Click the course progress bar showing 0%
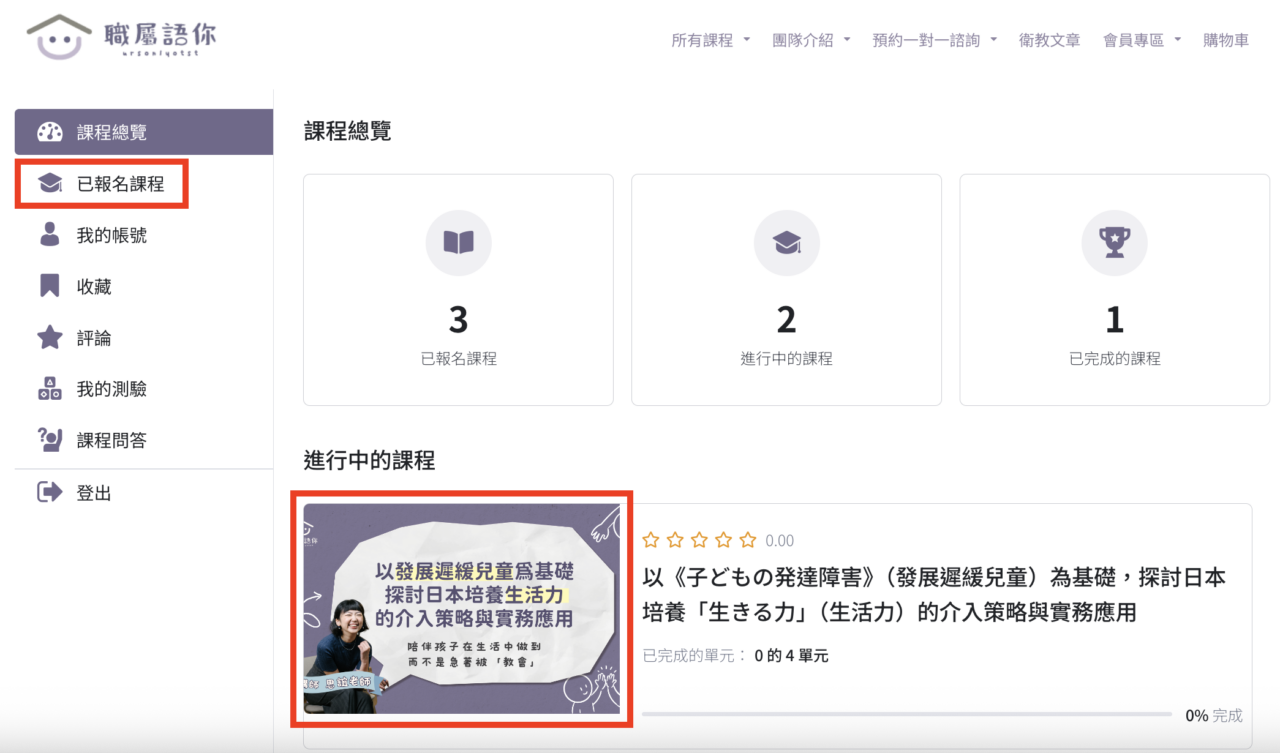1280x753 pixels. click(906, 715)
